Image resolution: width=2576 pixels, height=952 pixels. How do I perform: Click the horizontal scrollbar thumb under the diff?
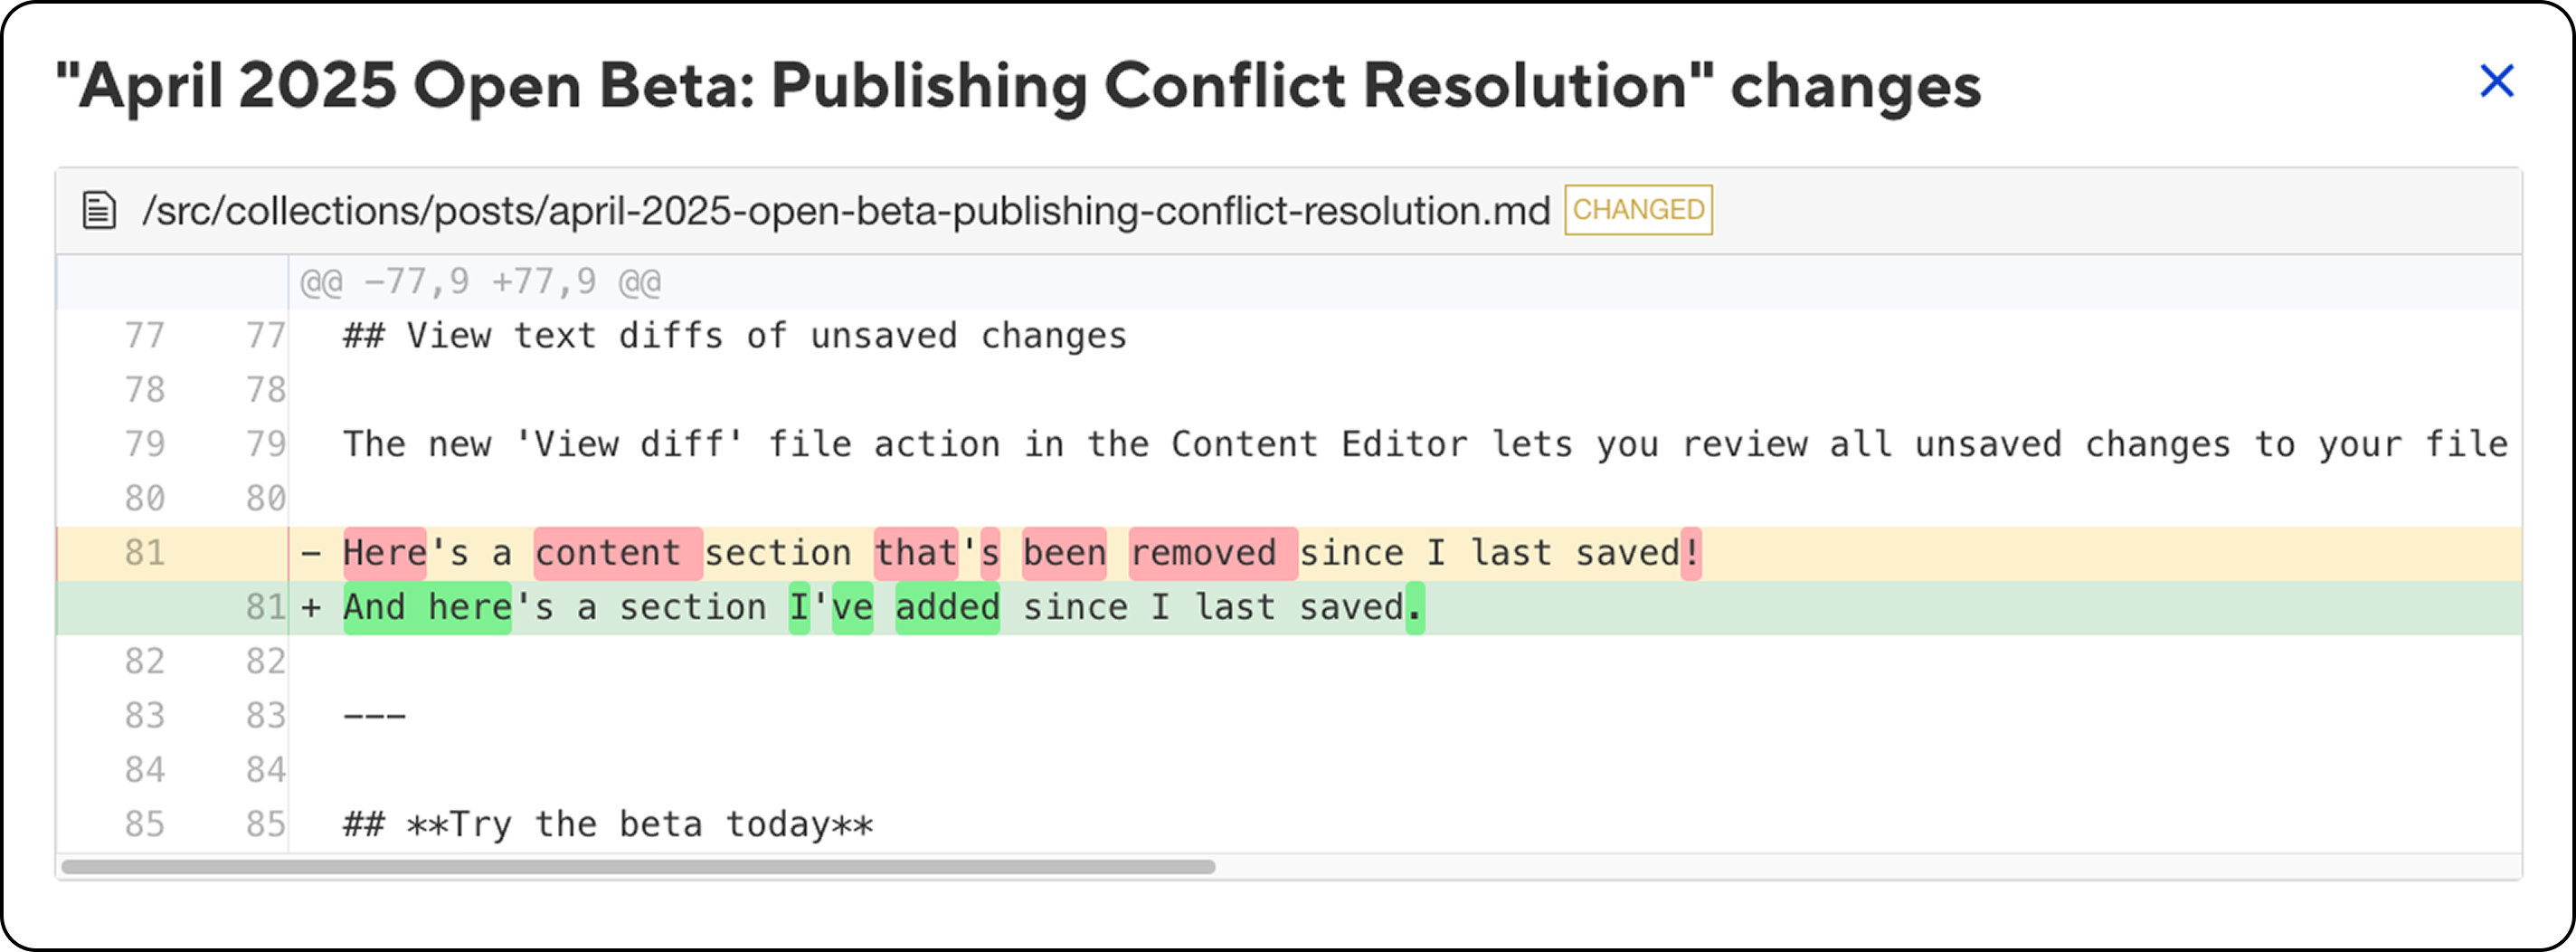(x=638, y=867)
